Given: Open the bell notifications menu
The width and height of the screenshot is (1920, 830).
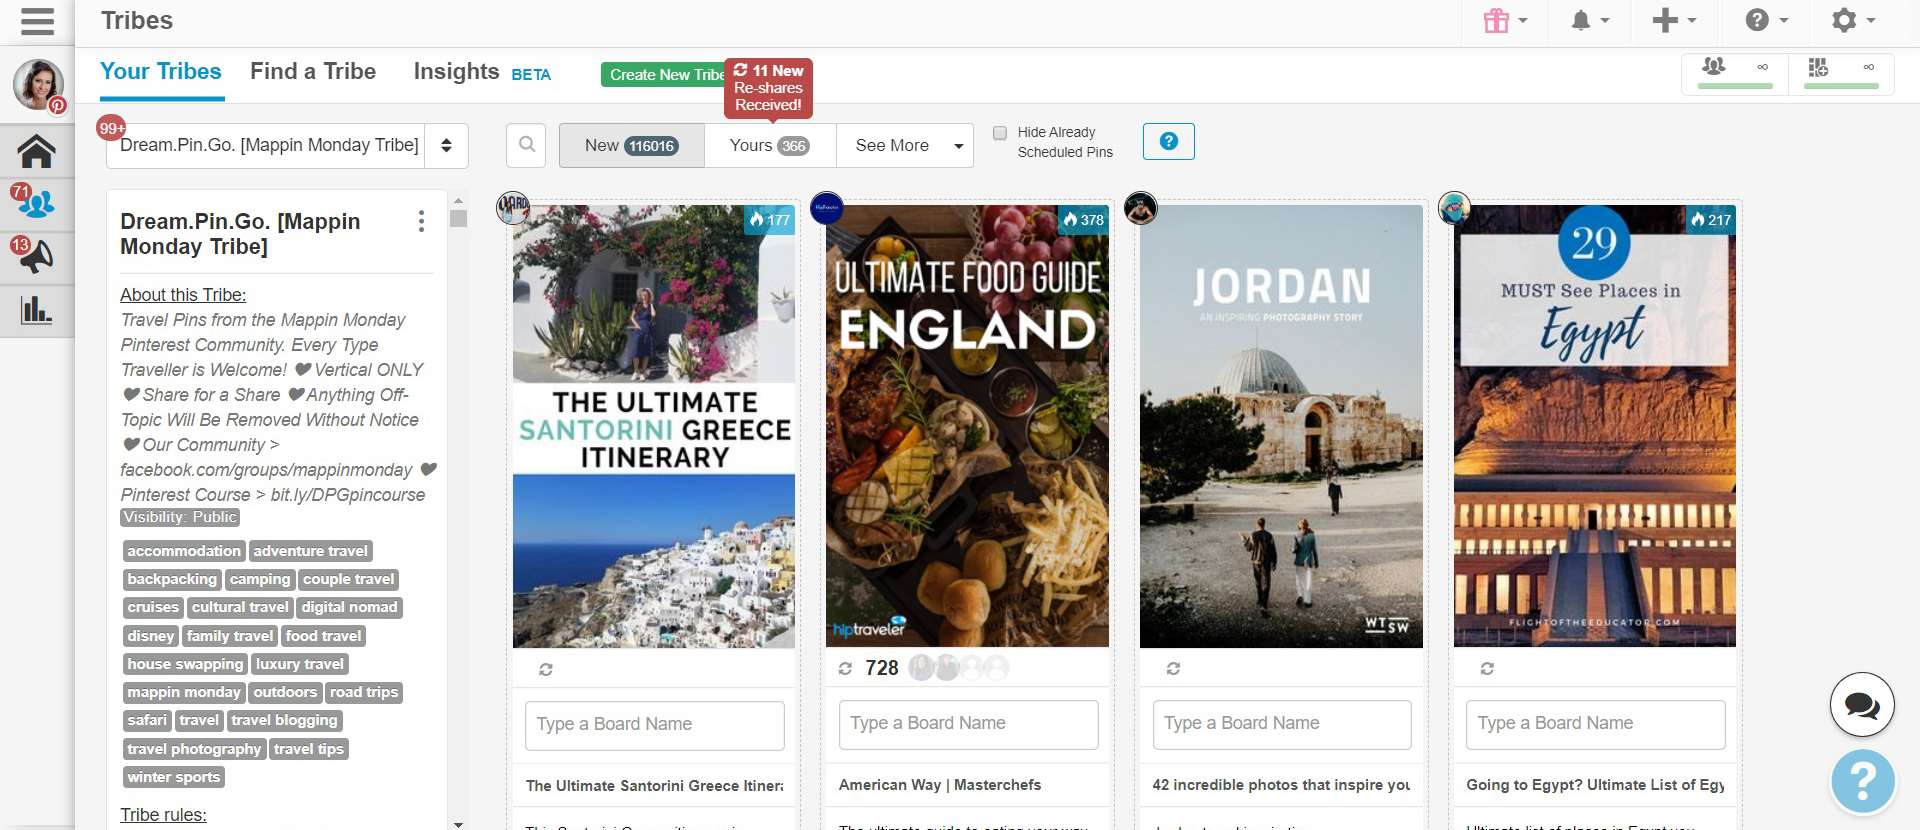Looking at the screenshot, I should click(1589, 21).
